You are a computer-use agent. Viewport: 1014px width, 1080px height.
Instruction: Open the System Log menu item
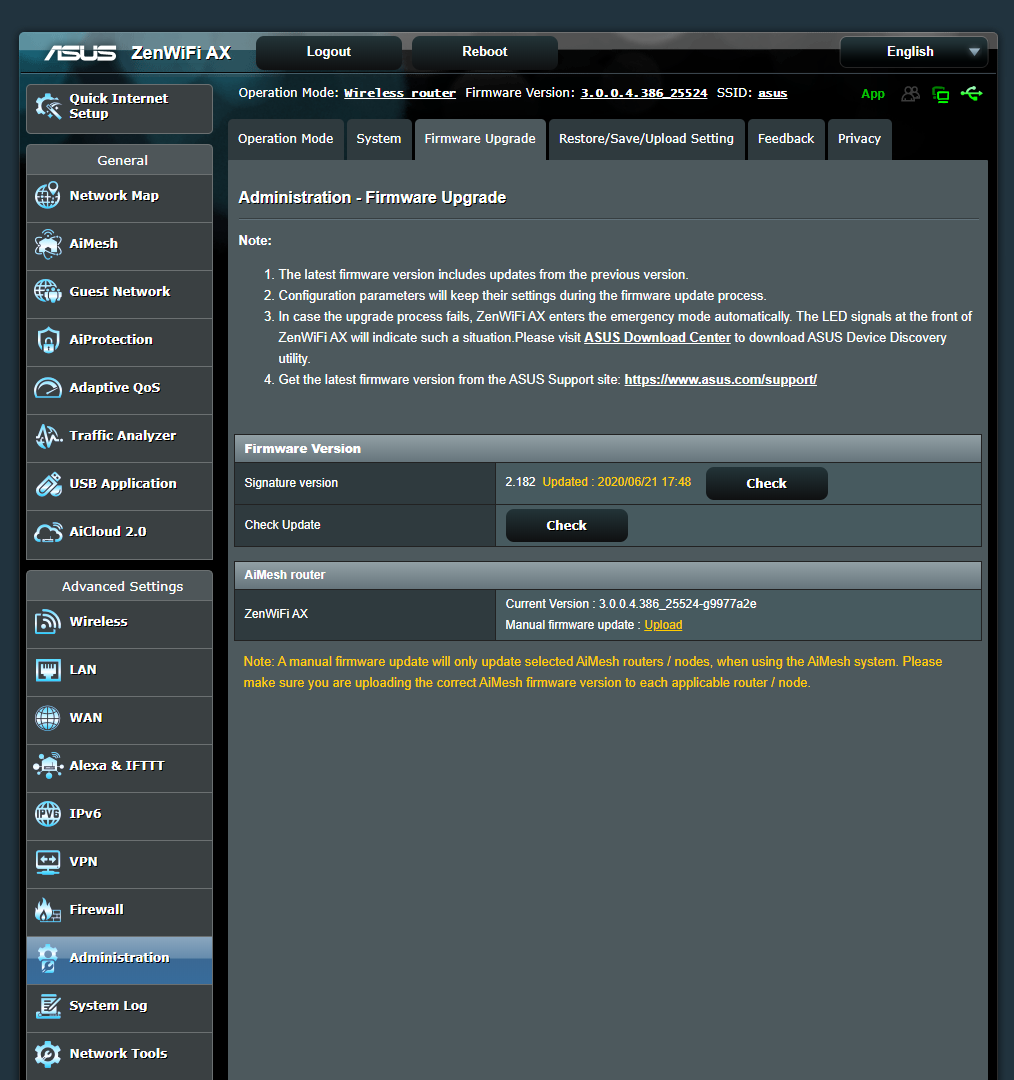pyautogui.click(x=119, y=1008)
